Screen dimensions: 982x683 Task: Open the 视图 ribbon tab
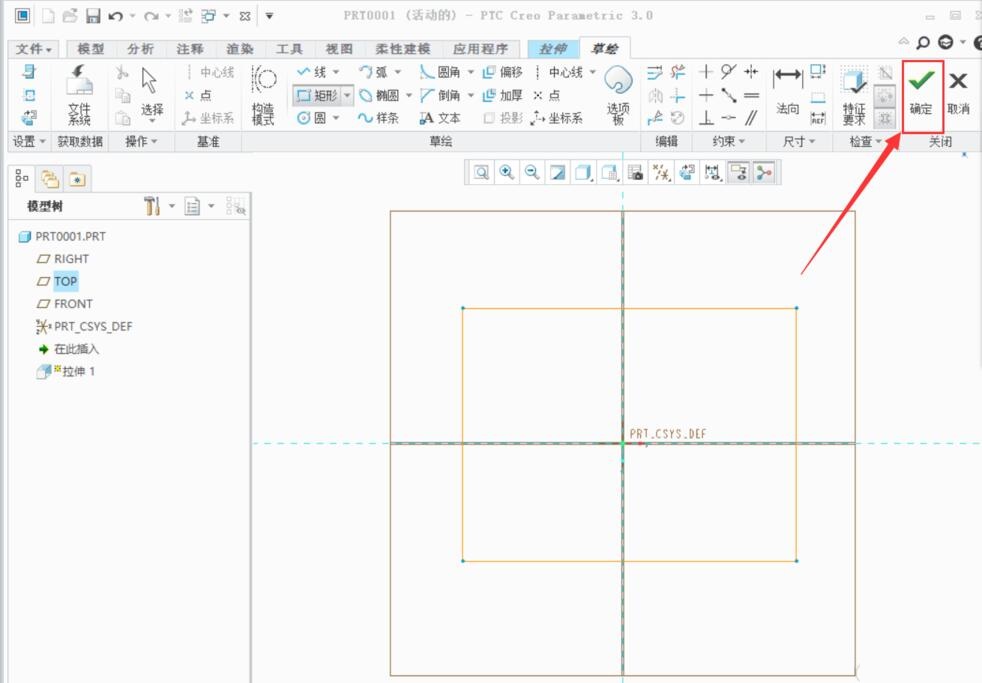pyautogui.click(x=339, y=49)
